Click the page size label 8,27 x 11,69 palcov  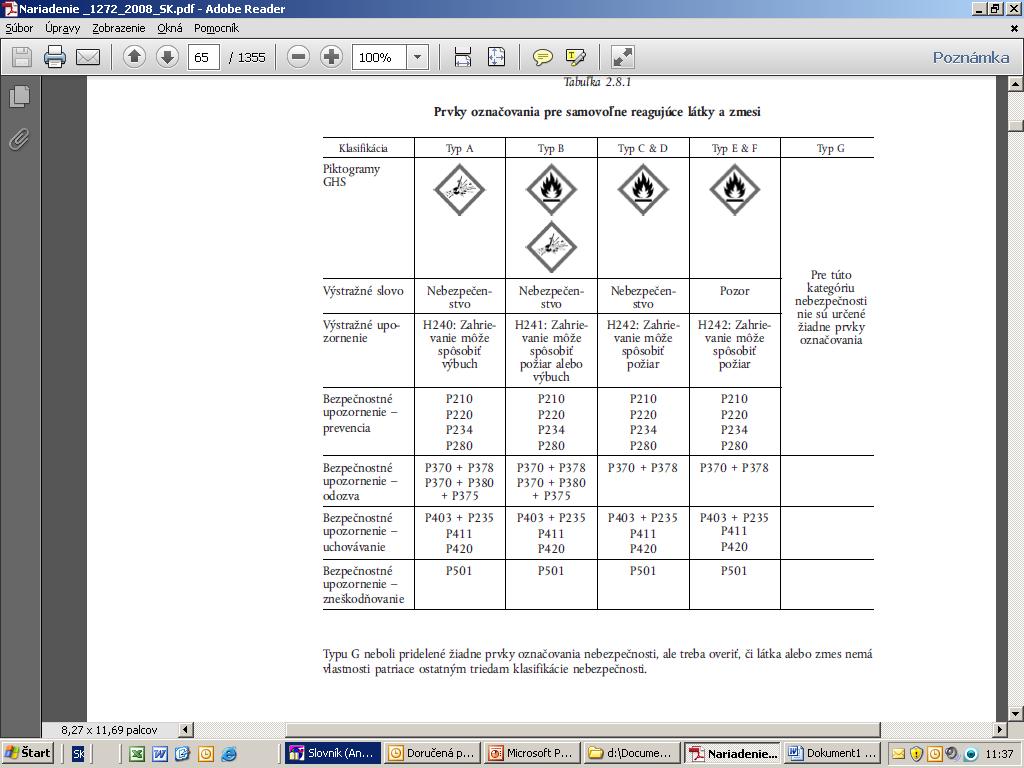(x=109, y=730)
